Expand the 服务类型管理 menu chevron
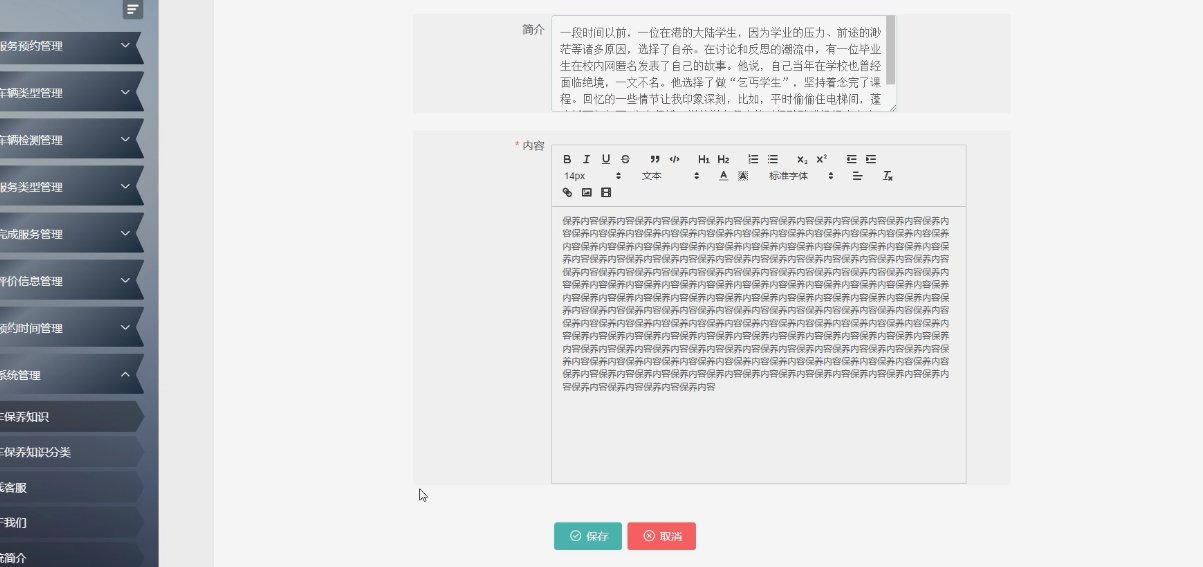 (125, 186)
